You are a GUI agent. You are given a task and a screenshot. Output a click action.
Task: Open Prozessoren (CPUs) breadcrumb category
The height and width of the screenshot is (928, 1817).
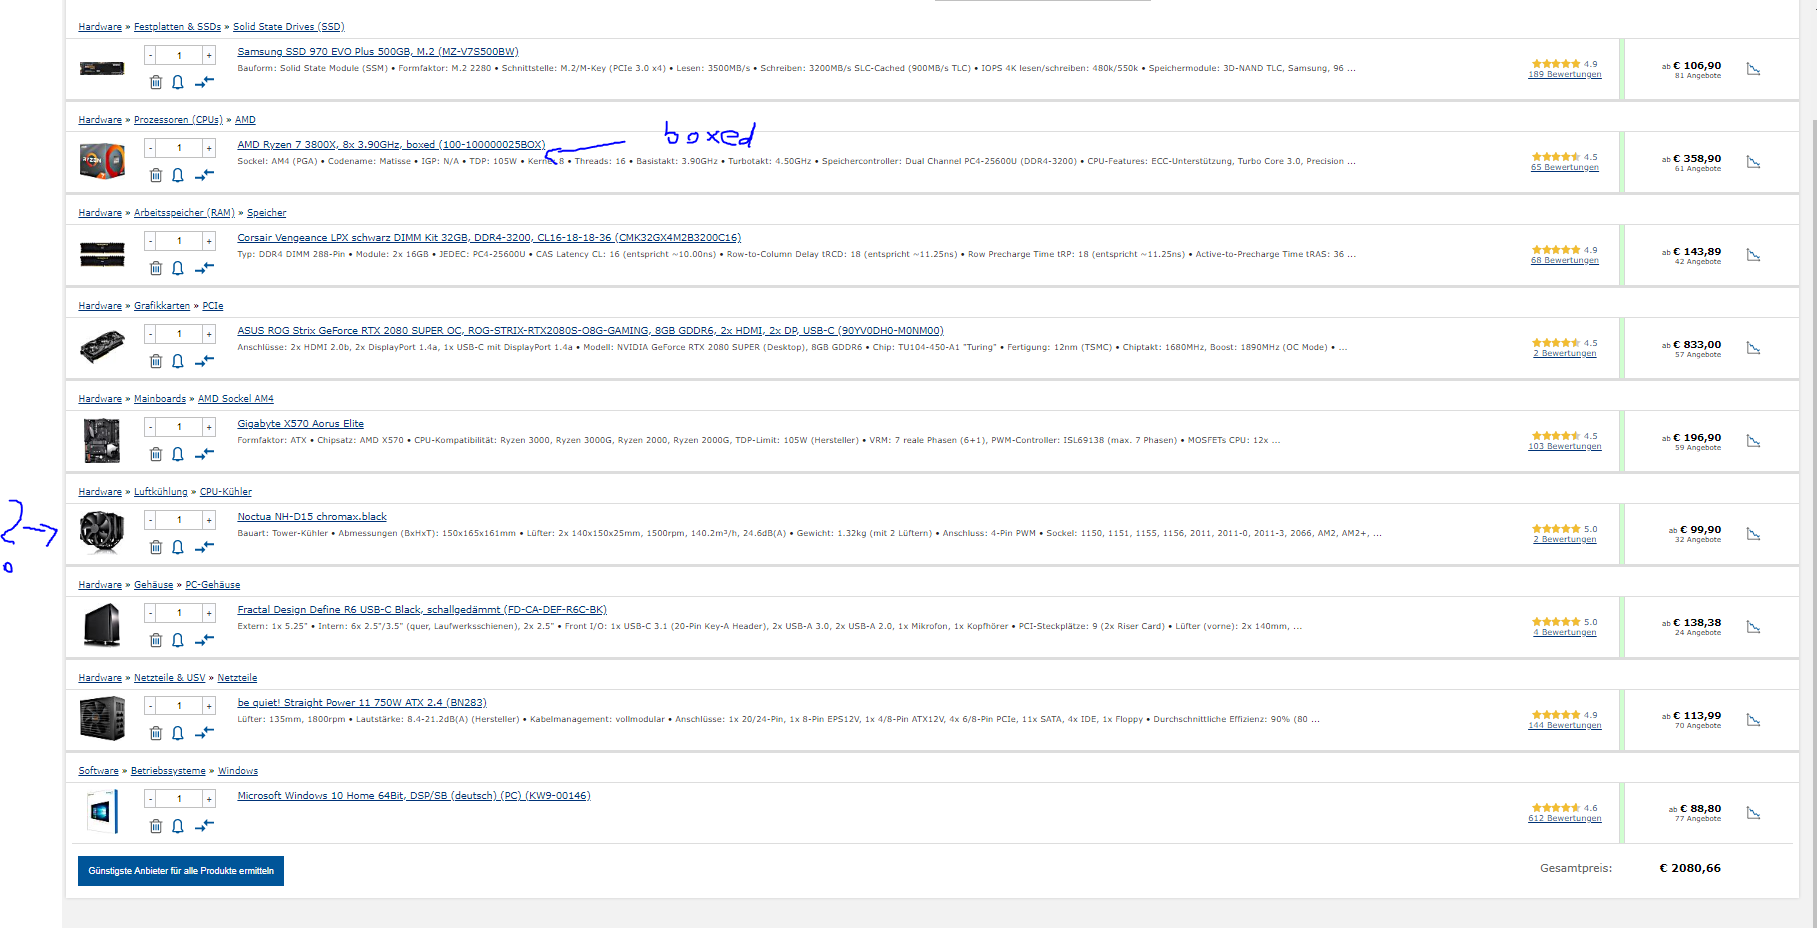[x=178, y=120]
